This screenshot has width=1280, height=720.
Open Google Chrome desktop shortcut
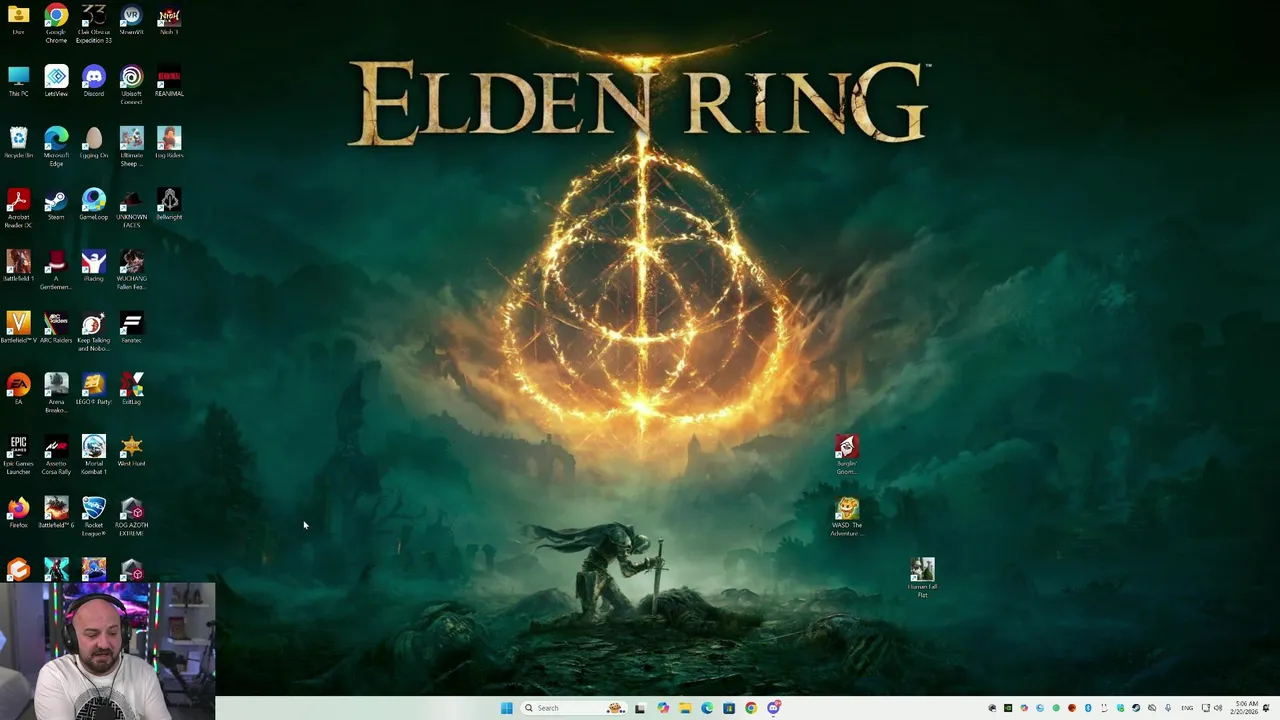click(56, 23)
